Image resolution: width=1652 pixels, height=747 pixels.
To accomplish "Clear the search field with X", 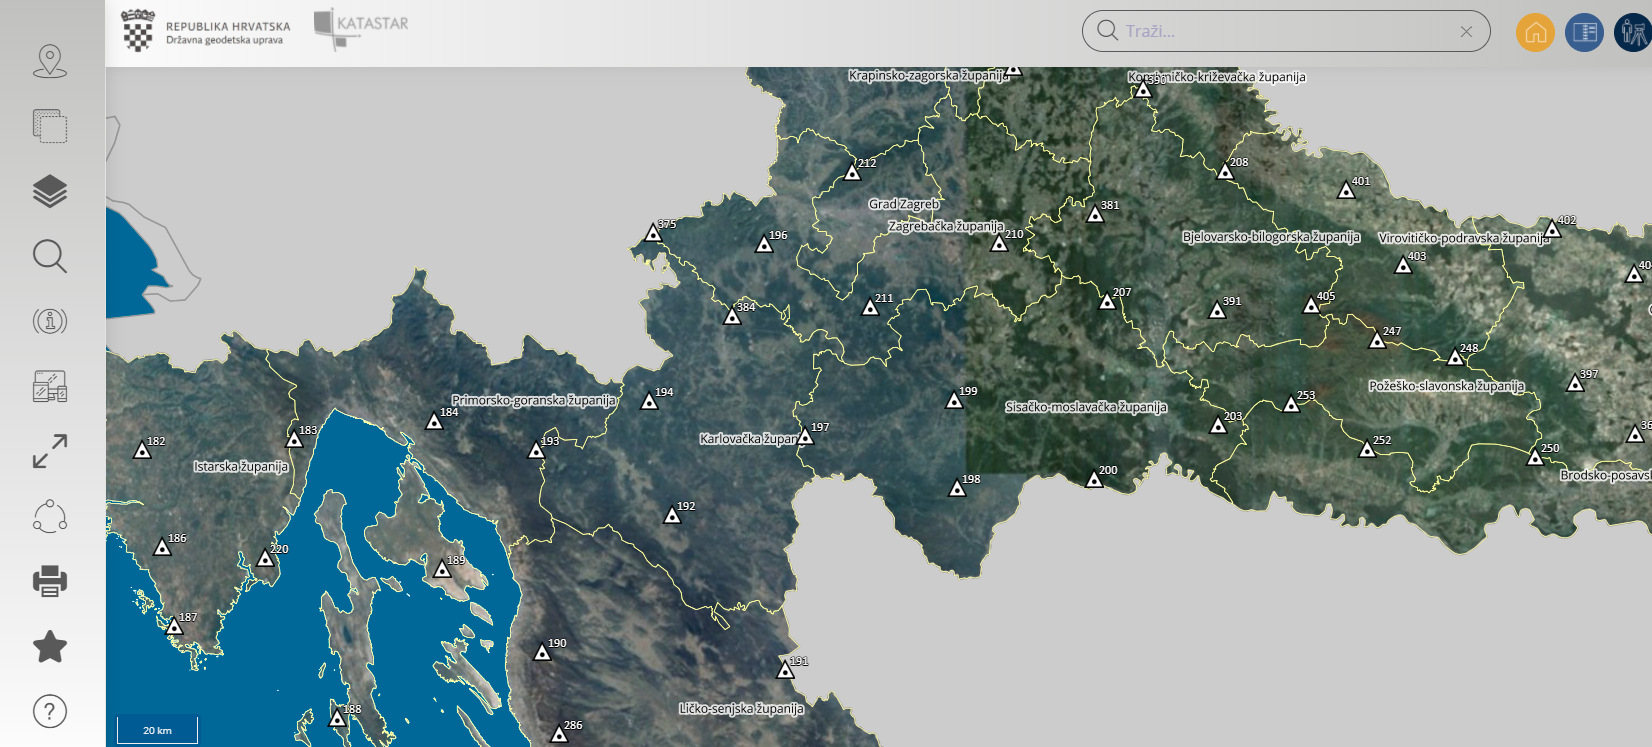I will pyautogui.click(x=1466, y=32).
